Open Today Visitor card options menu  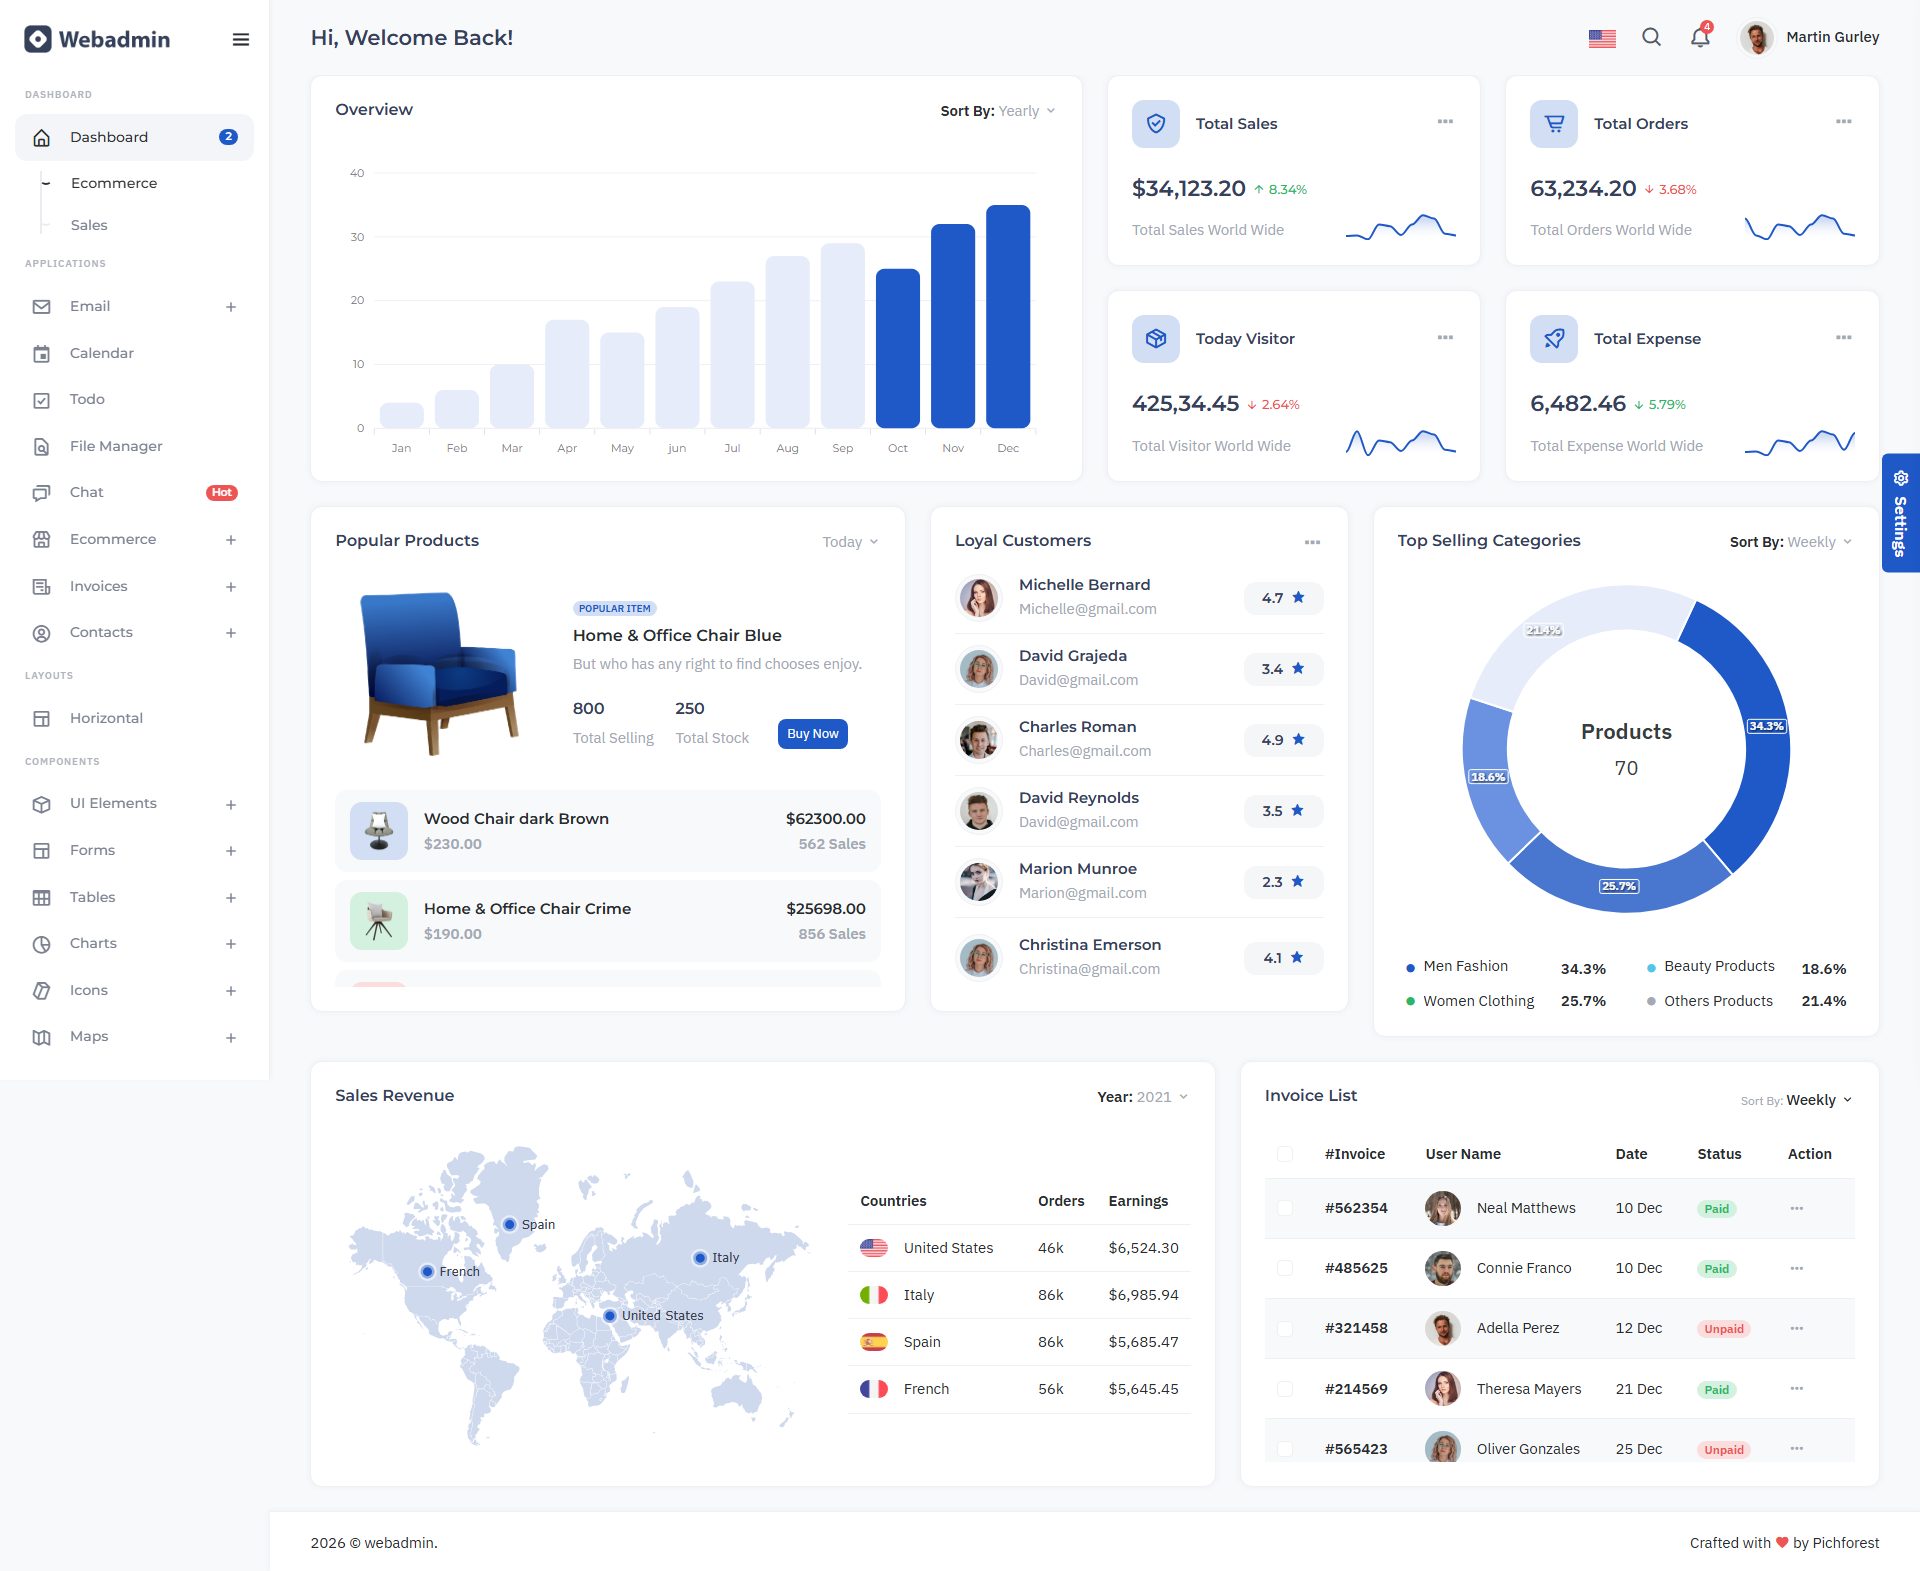click(1445, 338)
